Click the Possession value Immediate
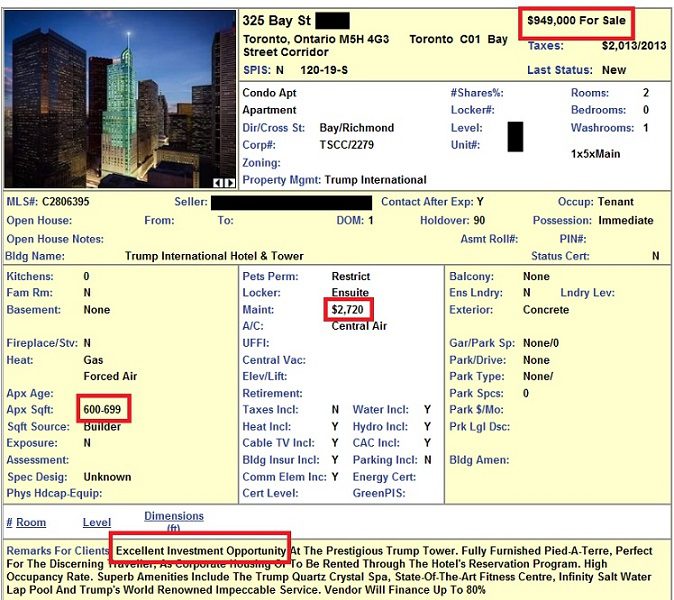 [626, 220]
